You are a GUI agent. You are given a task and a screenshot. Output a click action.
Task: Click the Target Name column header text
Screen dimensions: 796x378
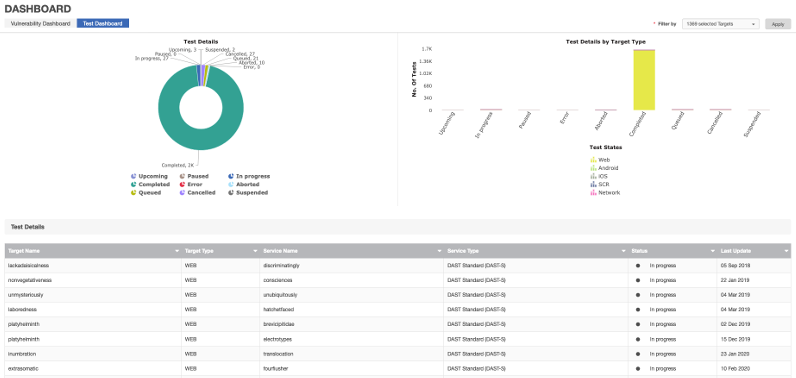pyautogui.click(x=24, y=251)
